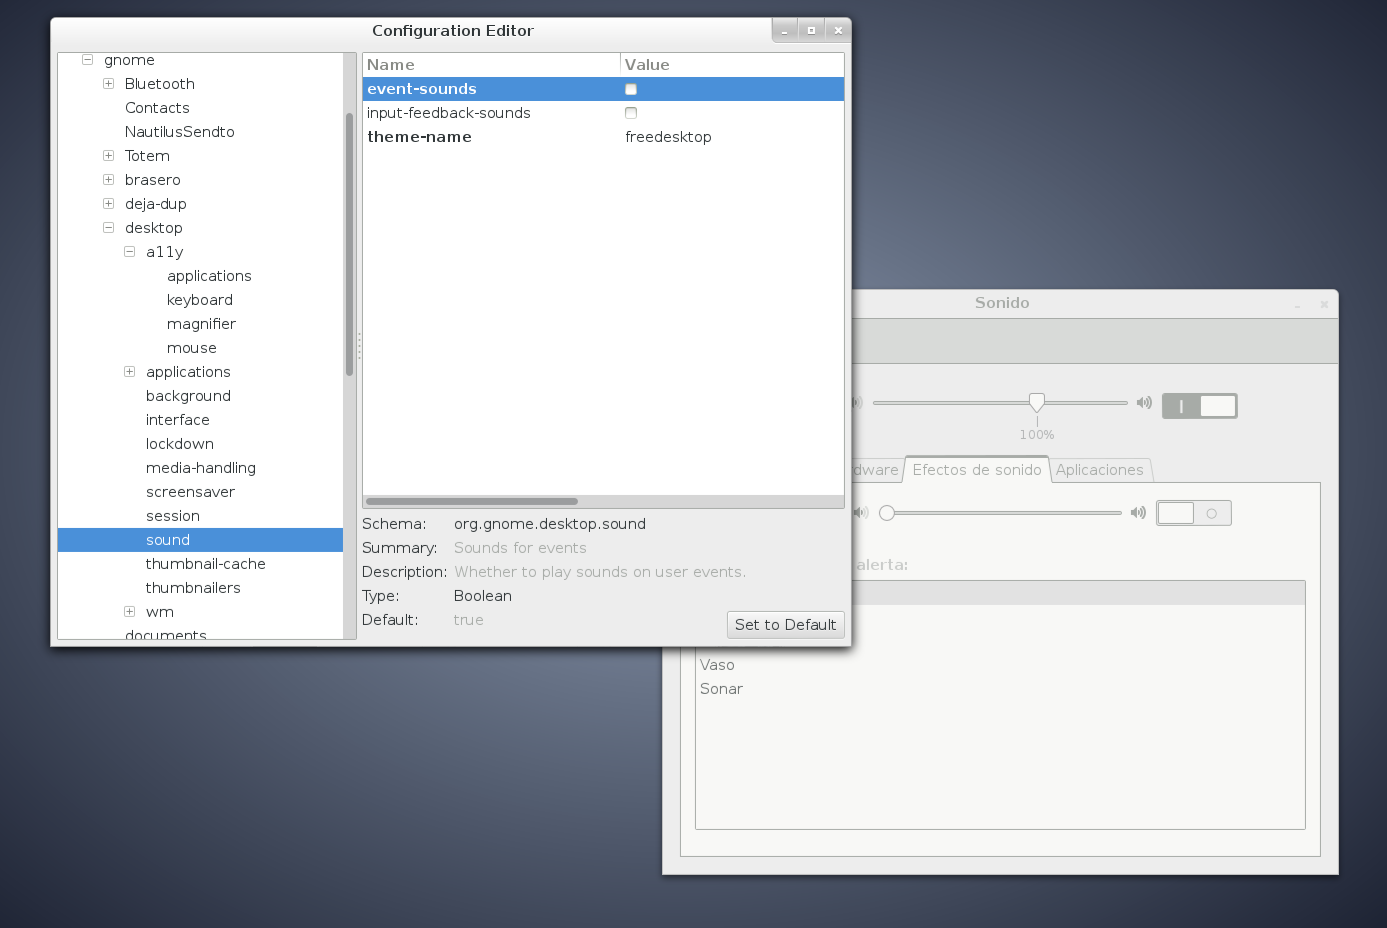Switch to the Aplicaciones tab
This screenshot has width=1387, height=928.
coord(1099,470)
